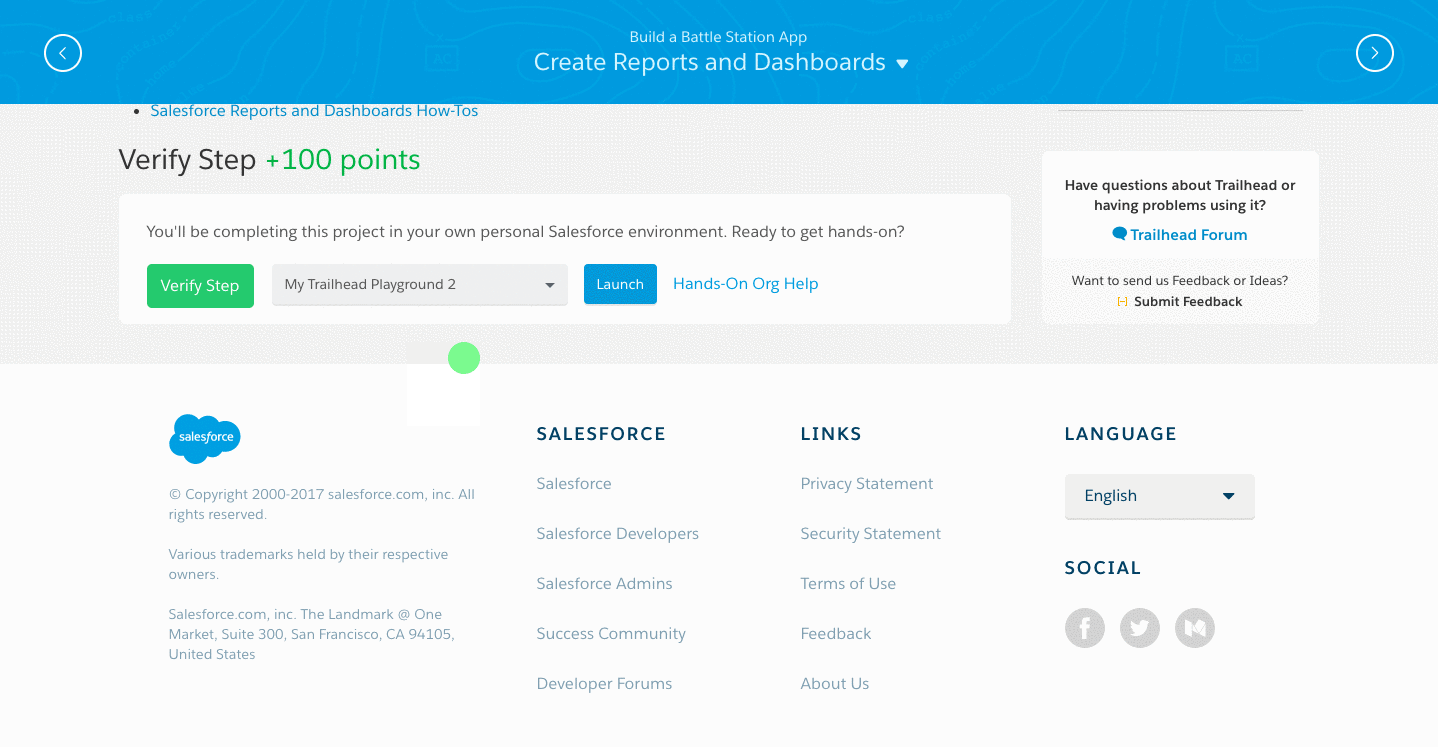
Task: Click Submit Feedback link
Action: (1188, 302)
